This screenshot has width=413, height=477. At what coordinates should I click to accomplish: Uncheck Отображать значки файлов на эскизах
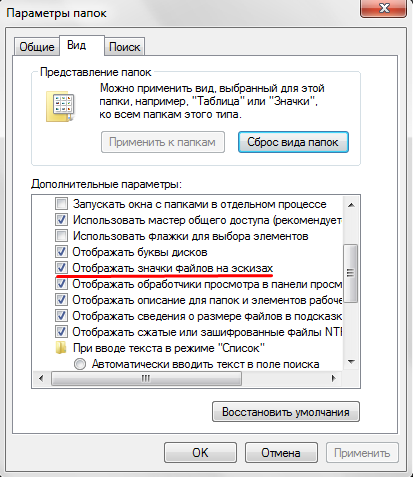pos(61,268)
